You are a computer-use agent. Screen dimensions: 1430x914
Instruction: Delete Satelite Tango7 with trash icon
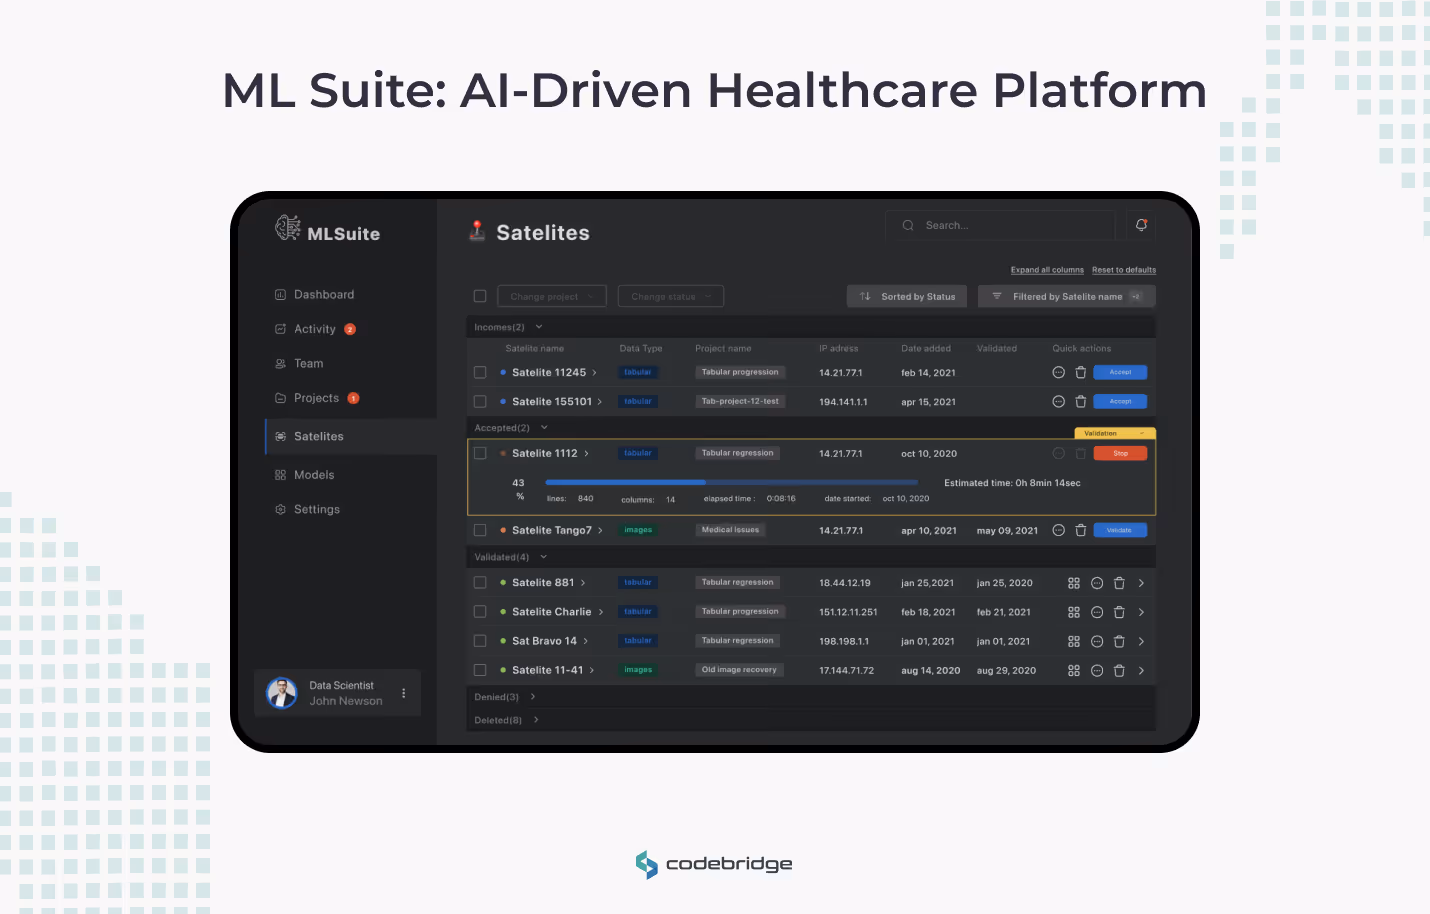coord(1080,530)
